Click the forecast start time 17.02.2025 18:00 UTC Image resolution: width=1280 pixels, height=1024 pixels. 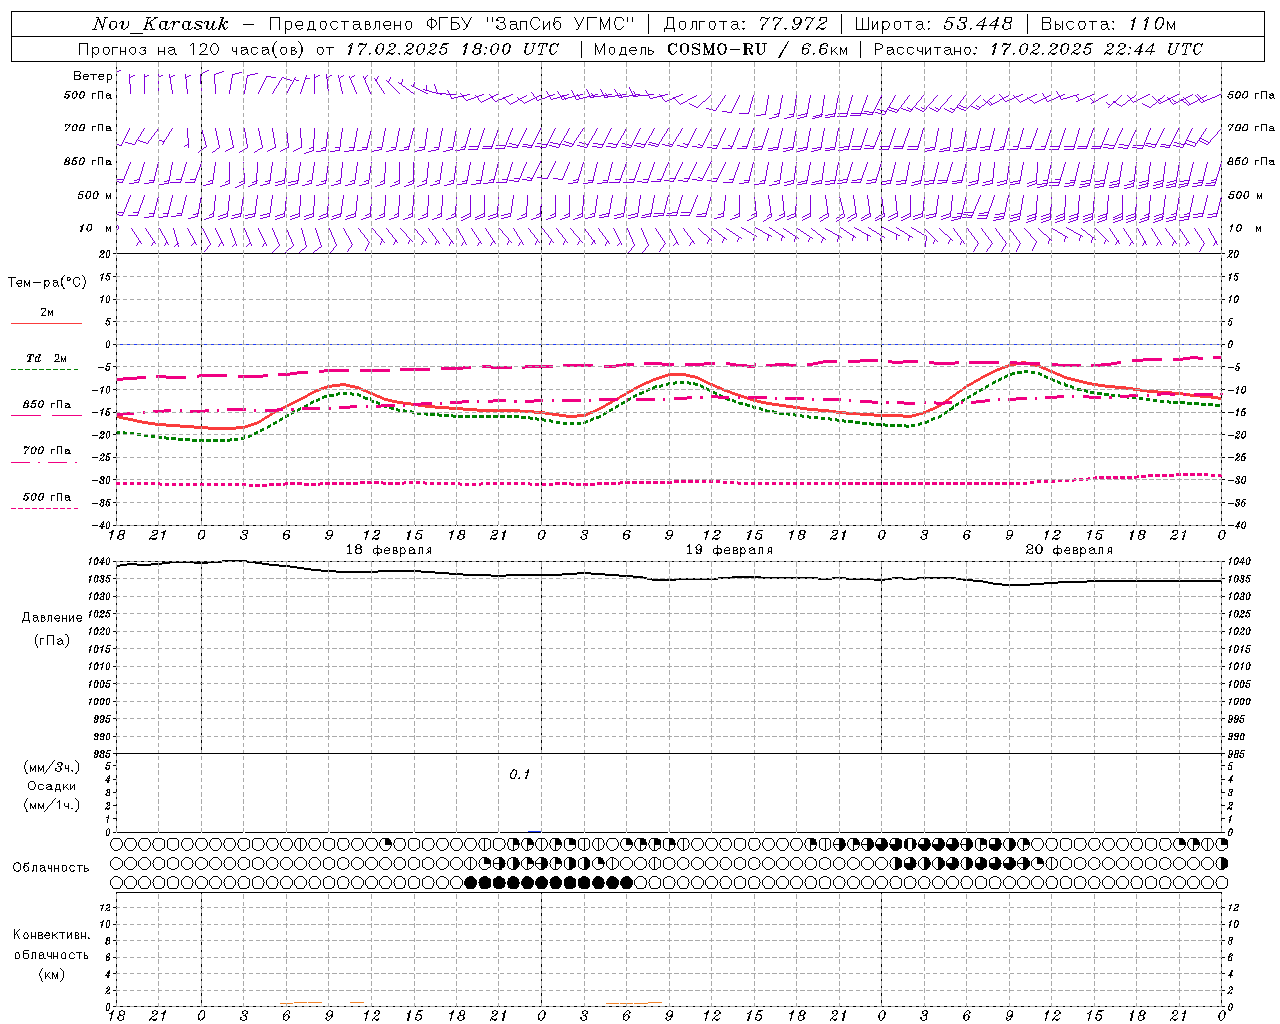(x=452, y=49)
